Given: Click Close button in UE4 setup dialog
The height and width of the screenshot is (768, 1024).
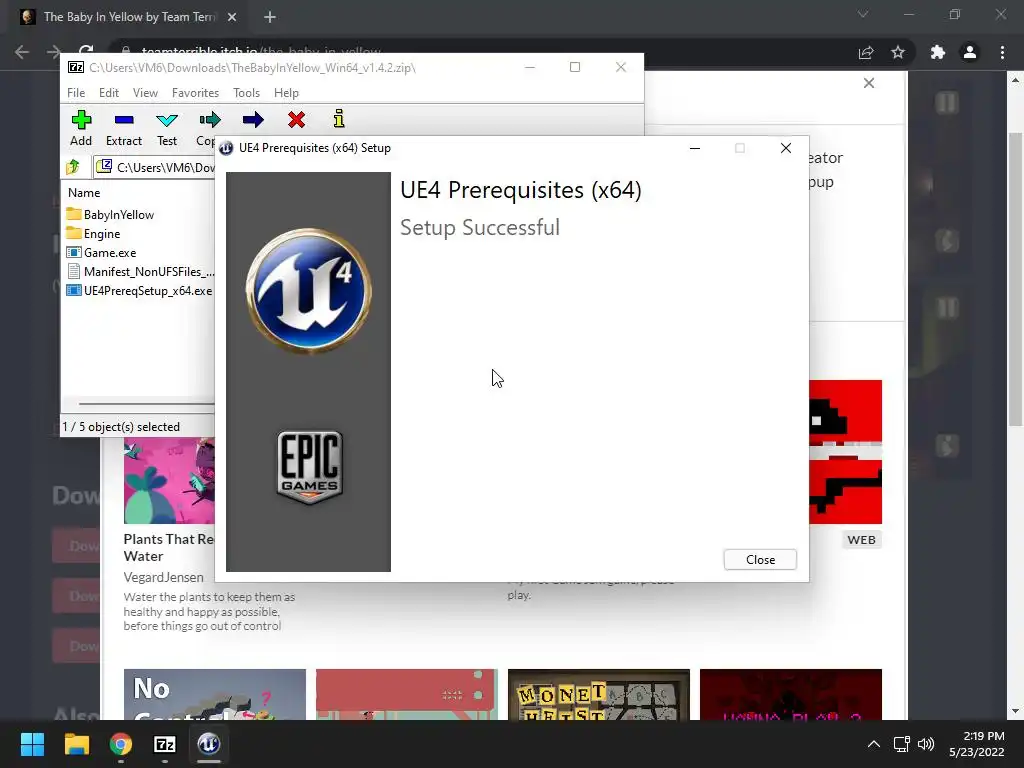Looking at the screenshot, I should [x=760, y=560].
